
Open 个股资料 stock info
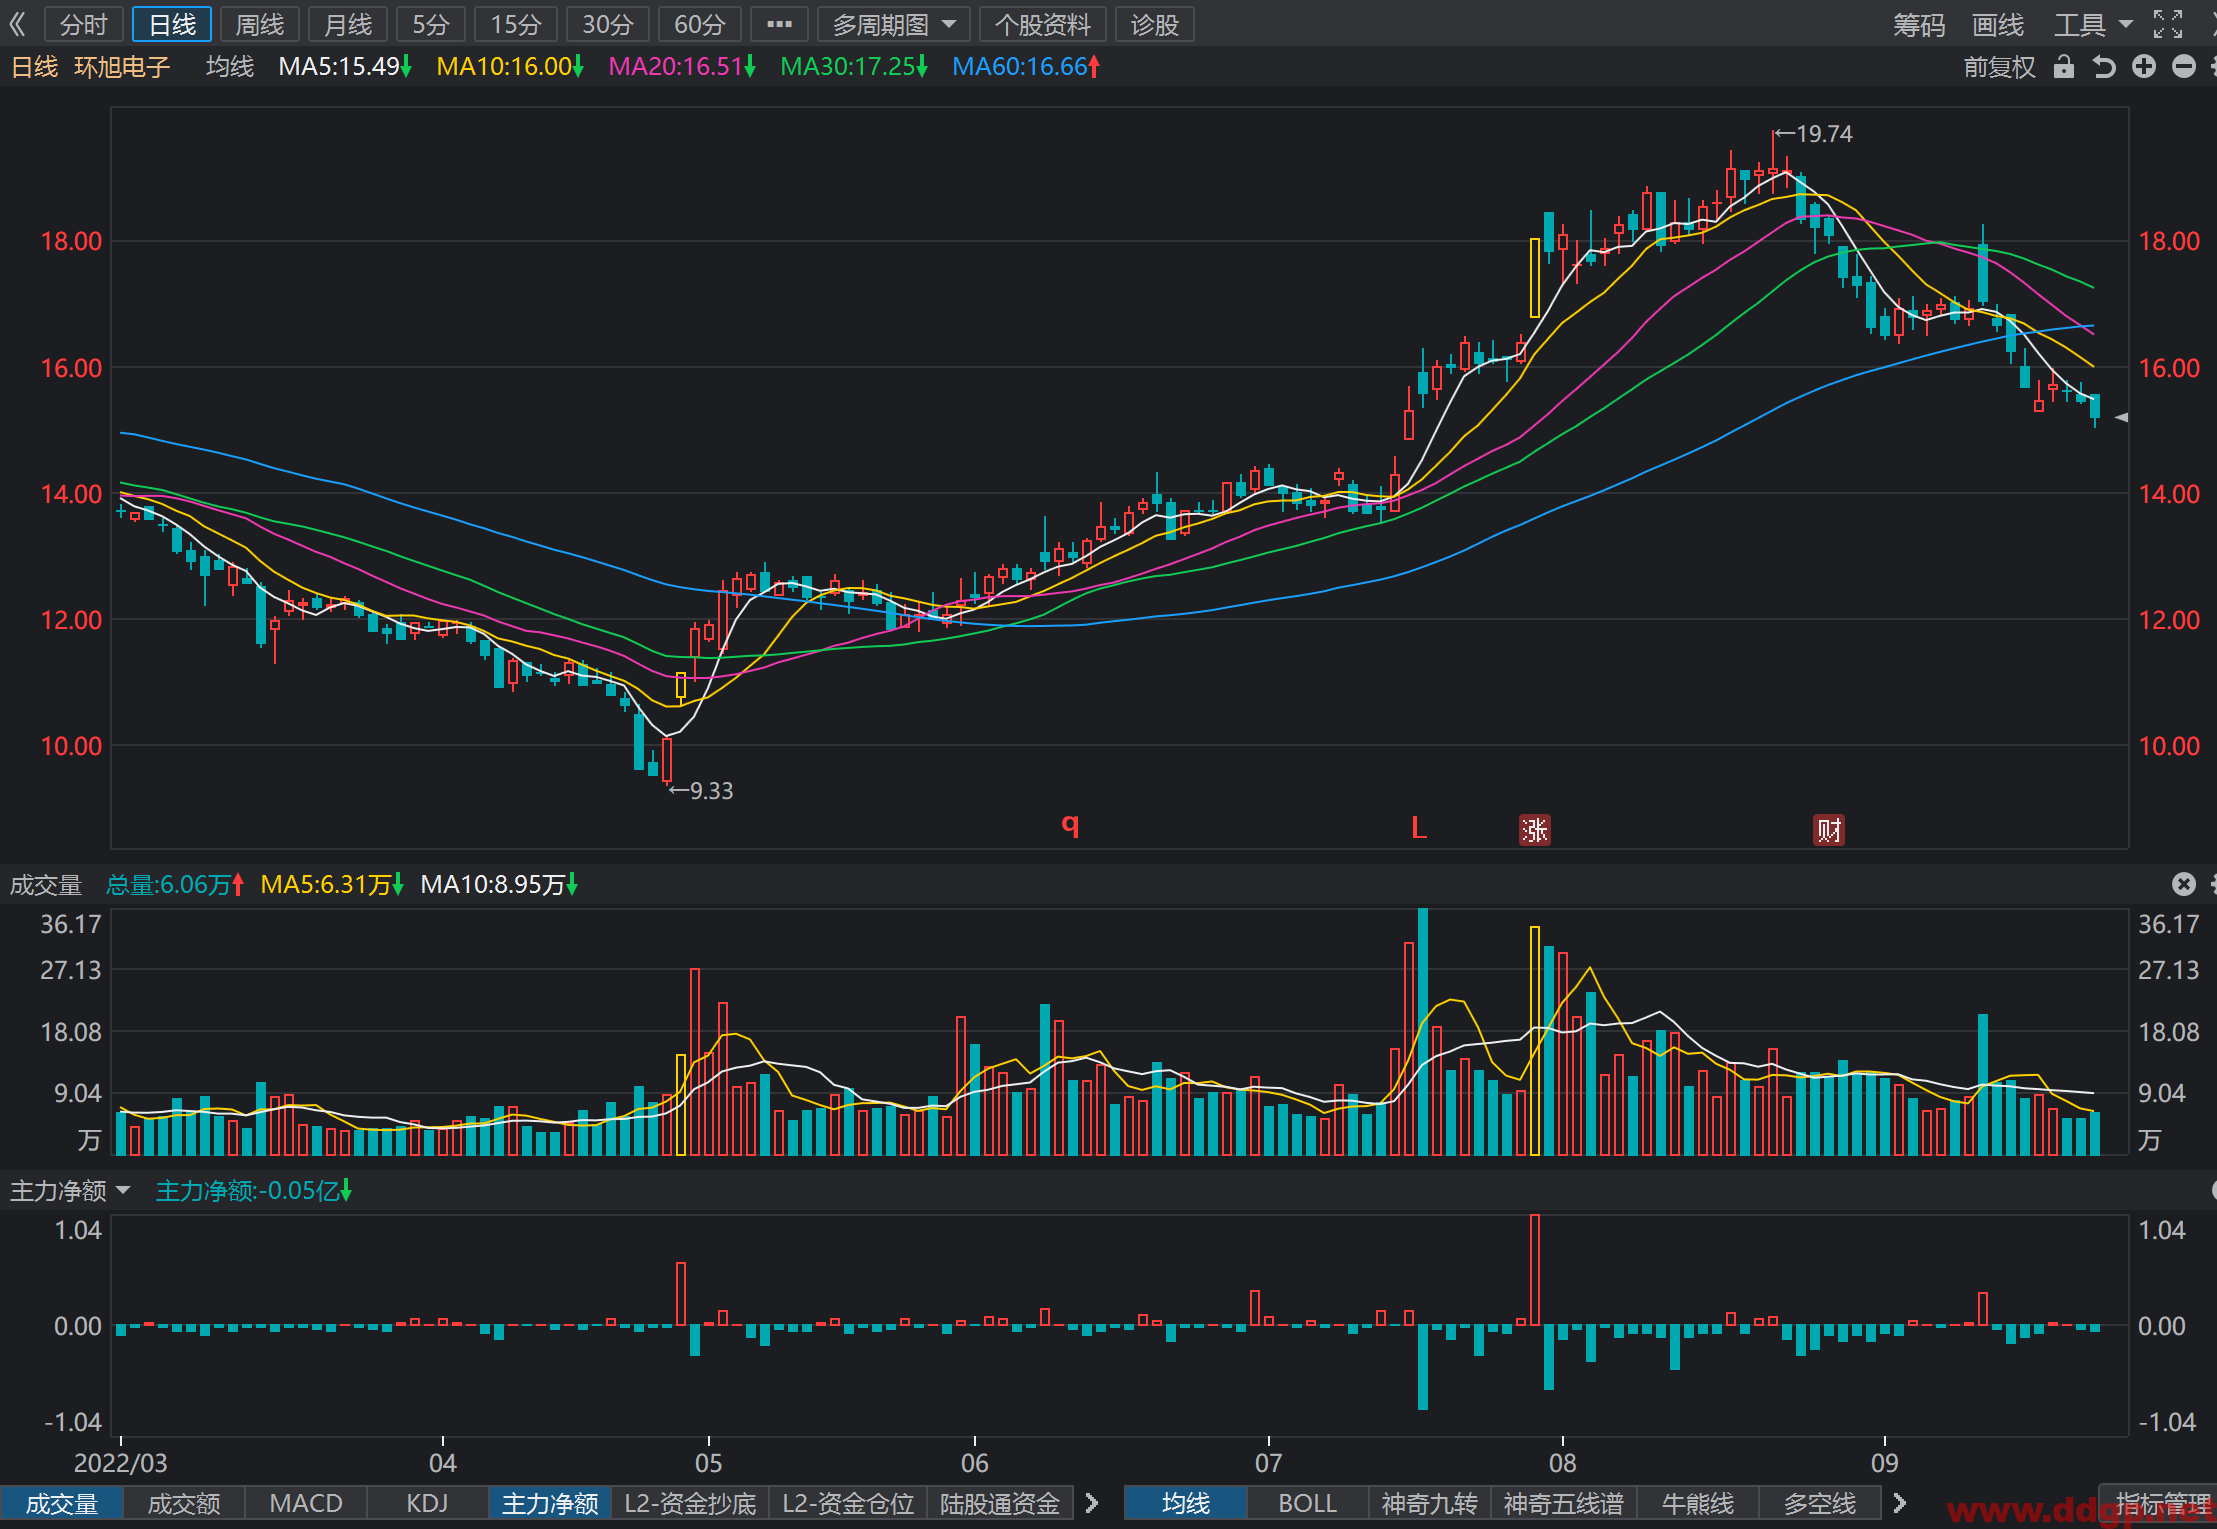point(1043,24)
